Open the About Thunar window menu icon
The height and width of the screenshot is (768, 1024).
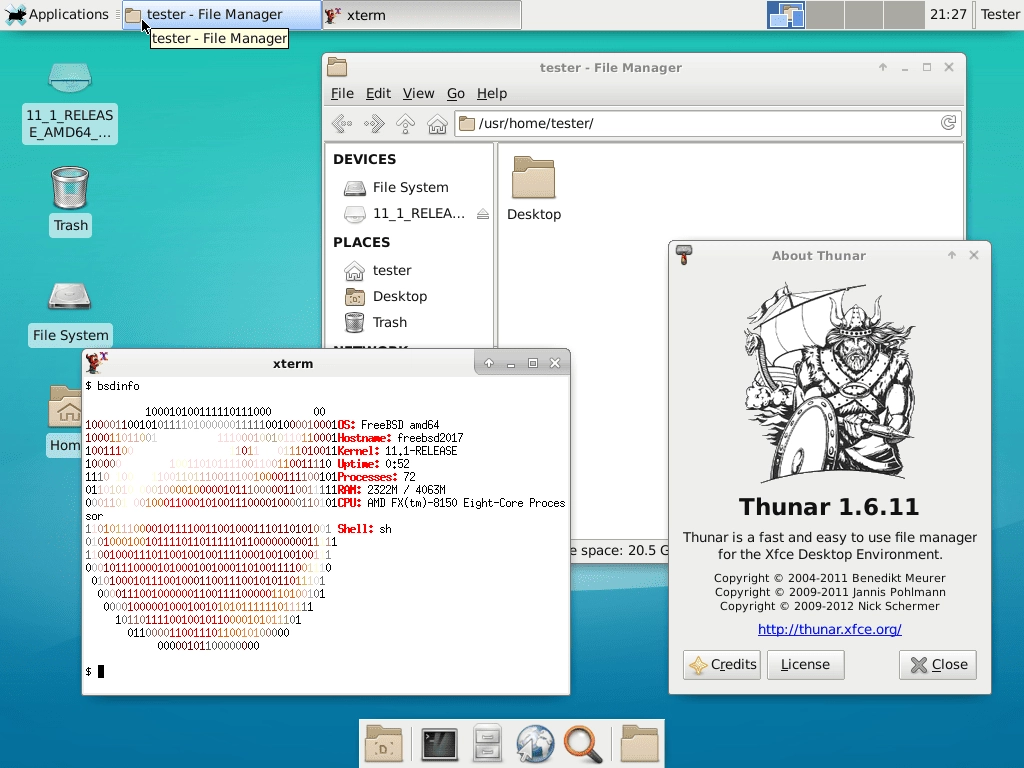pyautogui.click(x=684, y=255)
